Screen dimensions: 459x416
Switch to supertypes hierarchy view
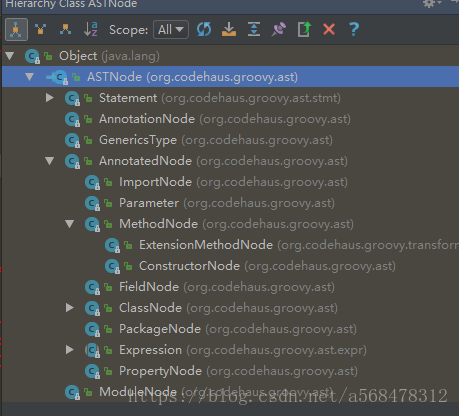click(x=41, y=30)
